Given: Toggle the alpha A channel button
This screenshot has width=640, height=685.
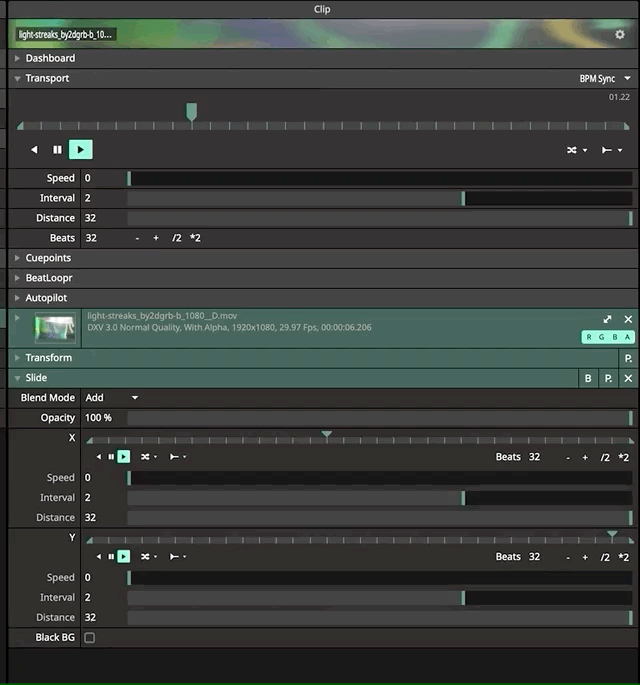Looking at the screenshot, I should (x=628, y=338).
